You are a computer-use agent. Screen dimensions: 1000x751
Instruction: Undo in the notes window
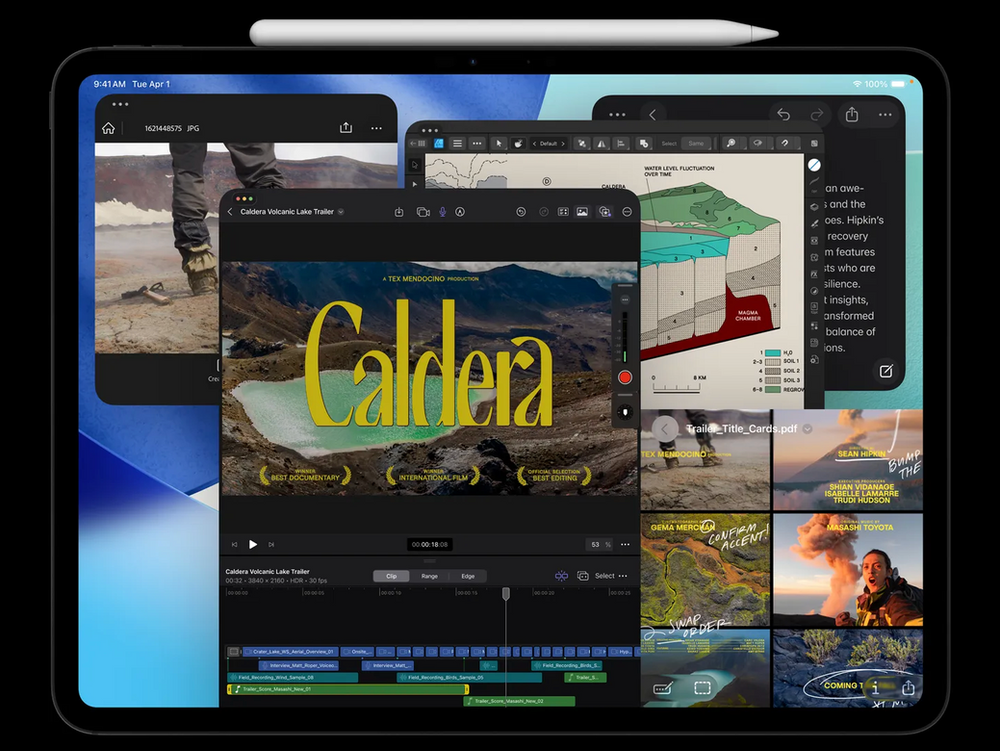783,115
